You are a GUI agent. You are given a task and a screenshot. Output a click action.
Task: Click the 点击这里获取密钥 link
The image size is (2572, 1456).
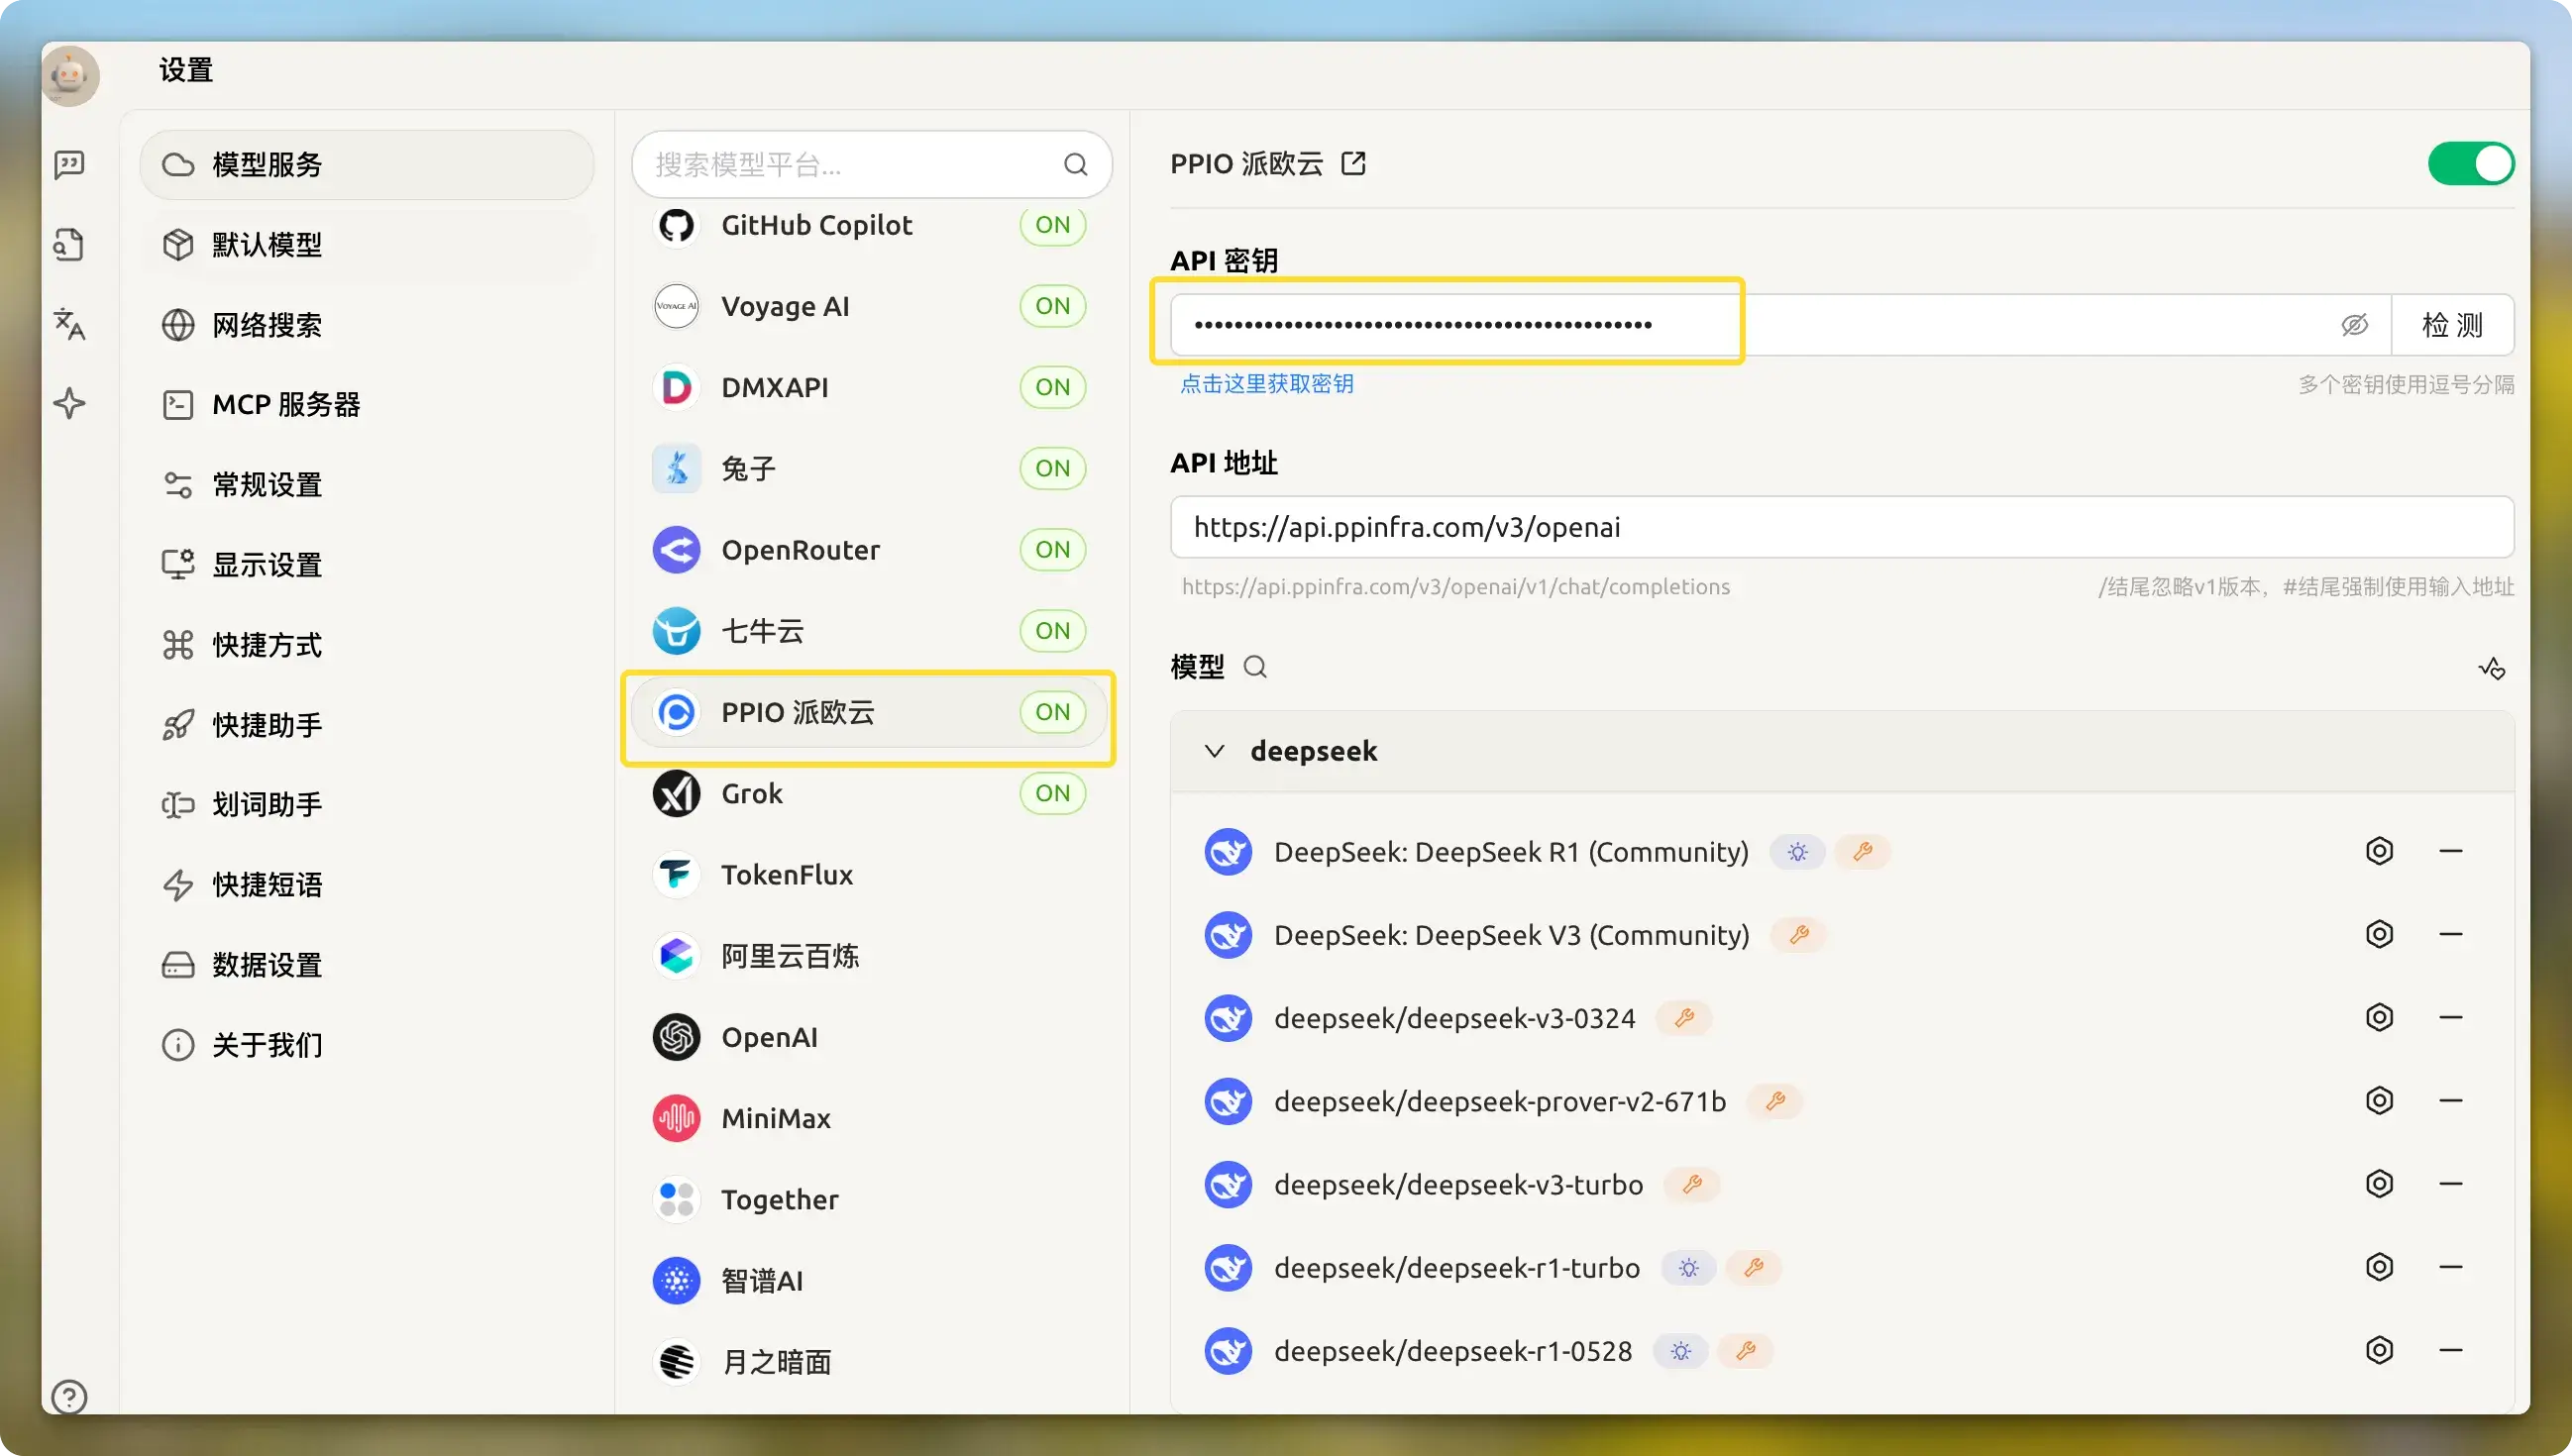[1266, 384]
